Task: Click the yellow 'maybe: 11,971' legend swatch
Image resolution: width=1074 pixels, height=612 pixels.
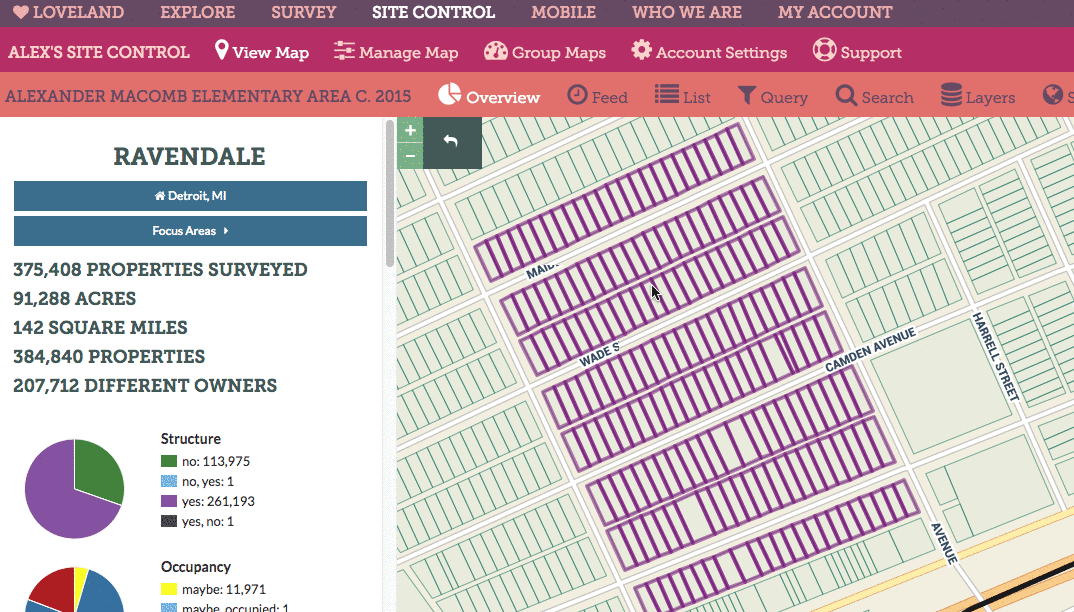Action: 168,589
